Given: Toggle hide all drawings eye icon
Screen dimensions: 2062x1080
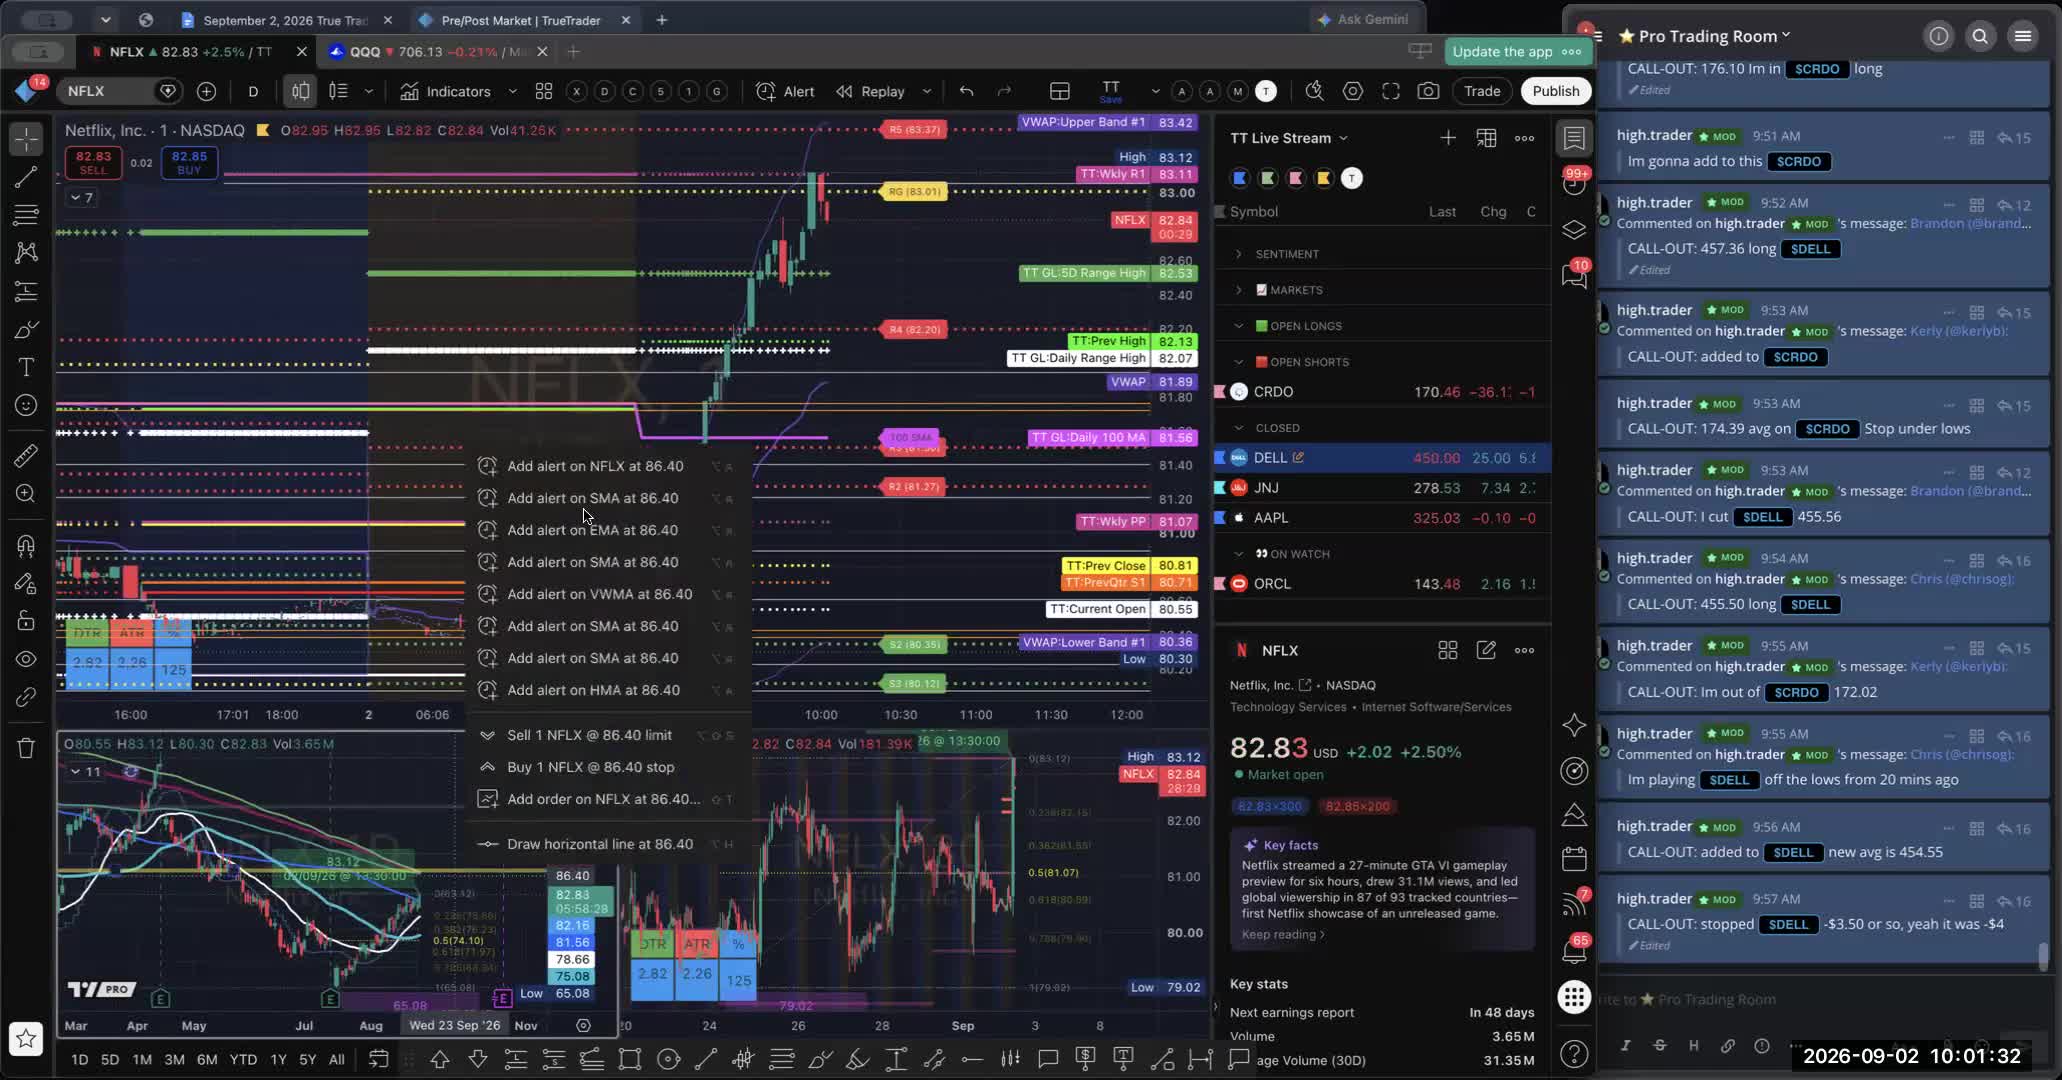Looking at the screenshot, I should pyautogui.click(x=26, y=659).
